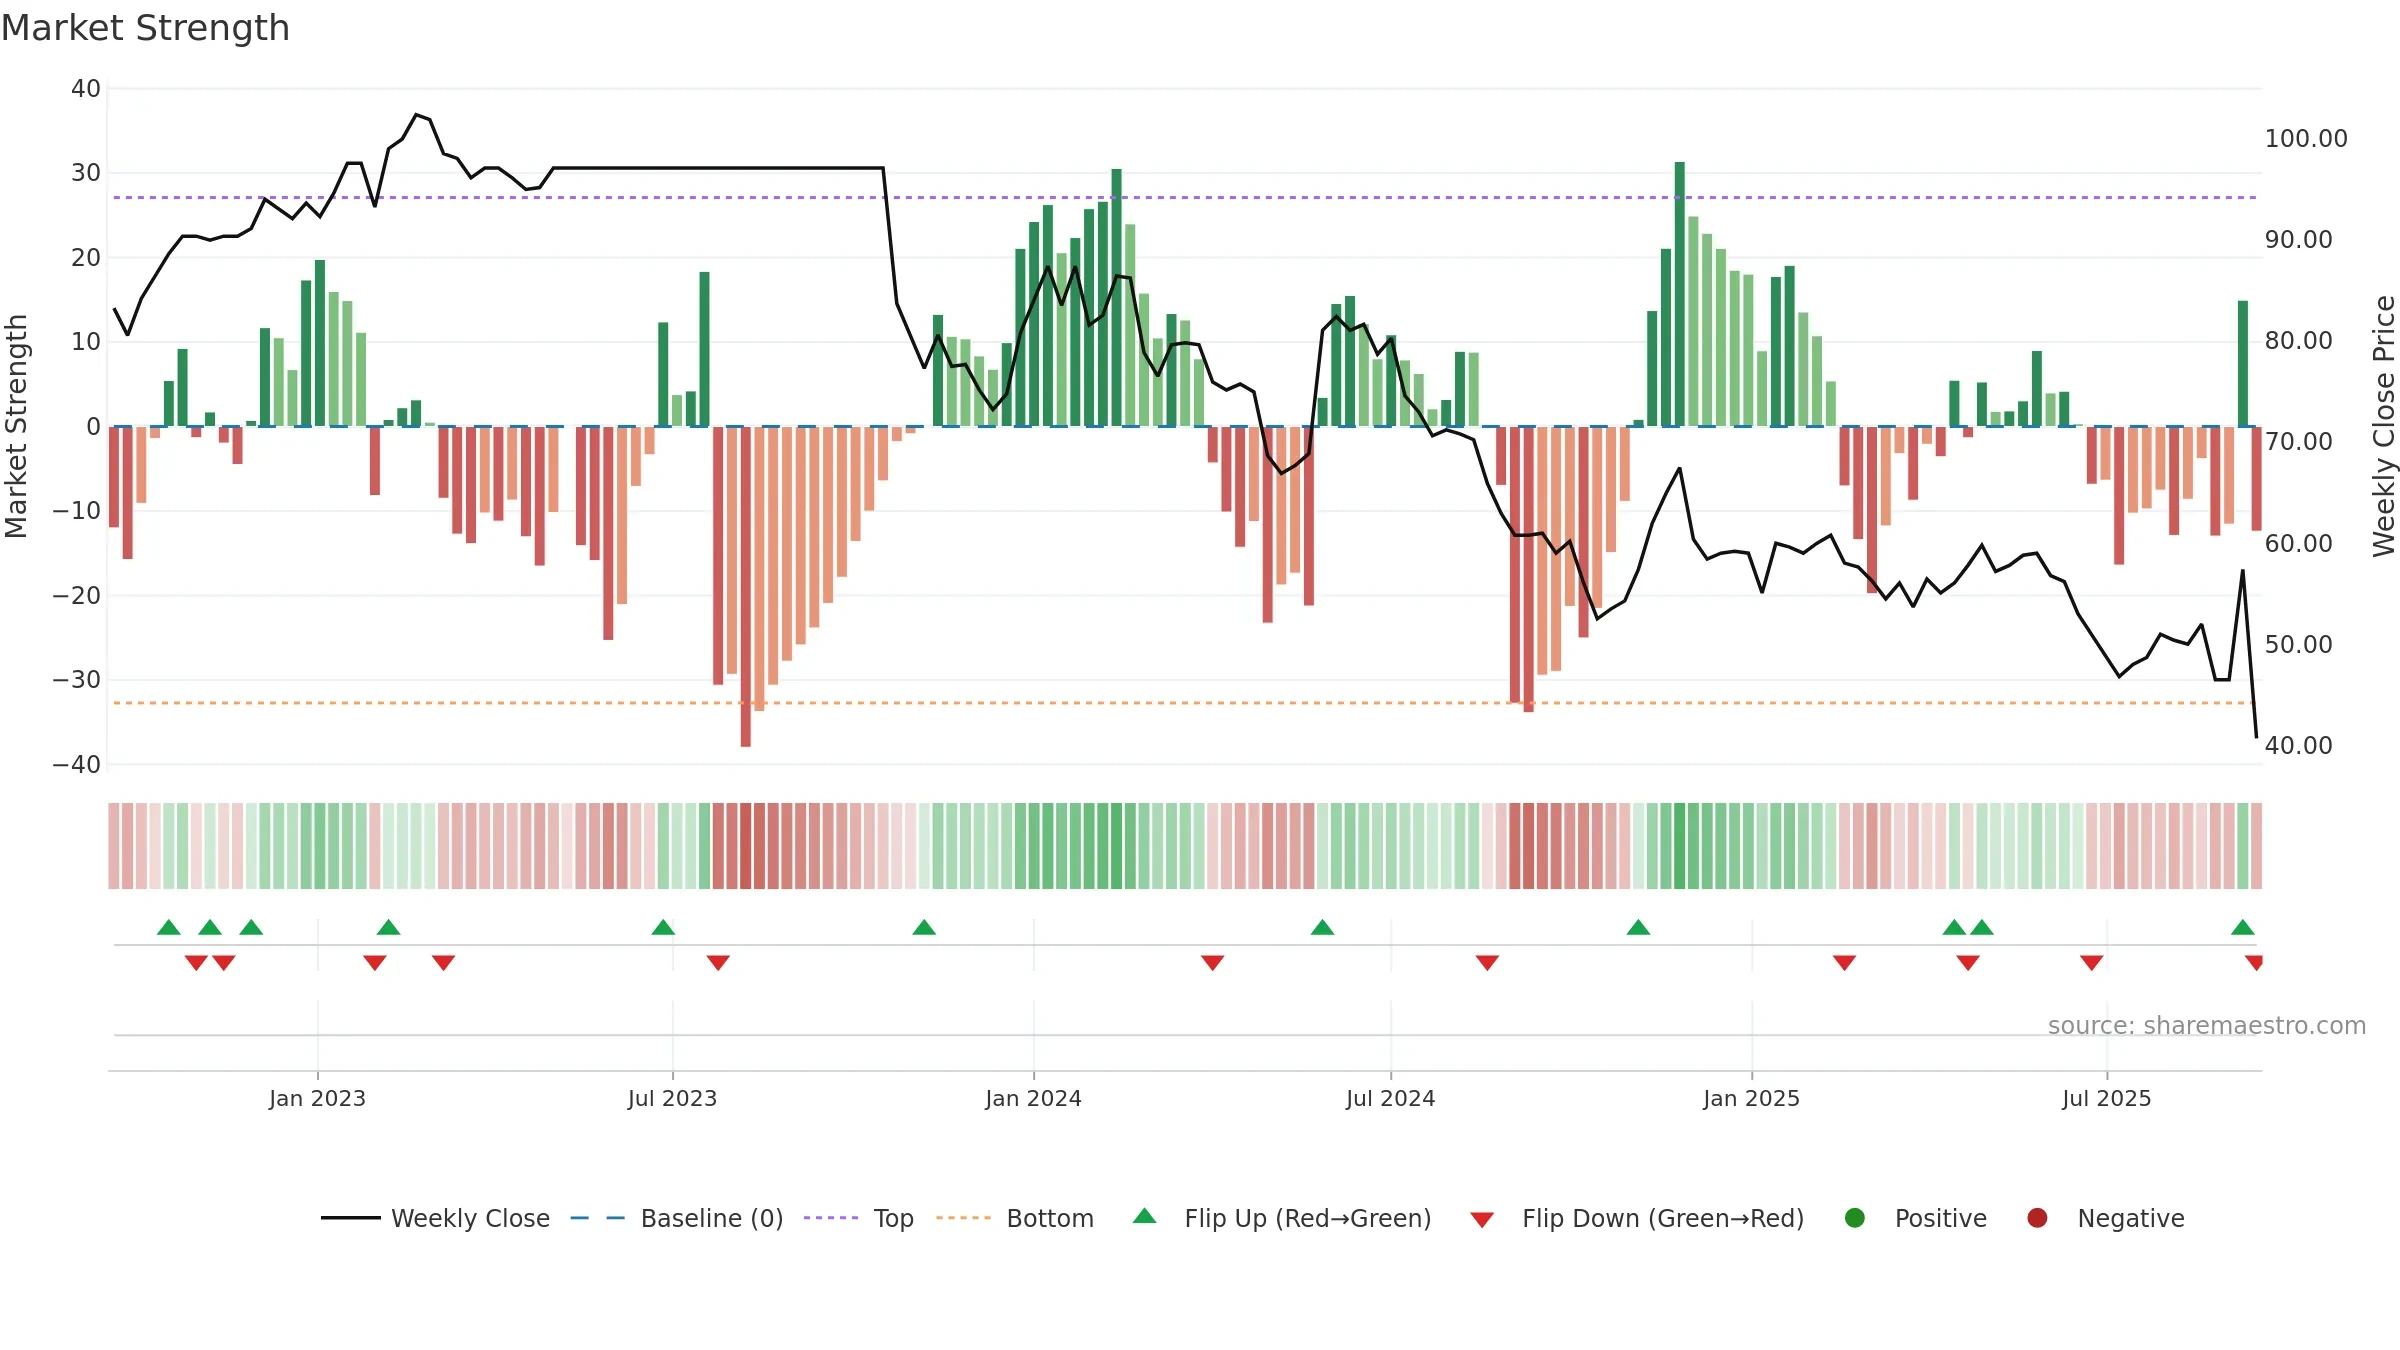Click the '50.00' right axis price label
The width and height of the screenshot is (2400, 1350).
(x=2298, y=644)
